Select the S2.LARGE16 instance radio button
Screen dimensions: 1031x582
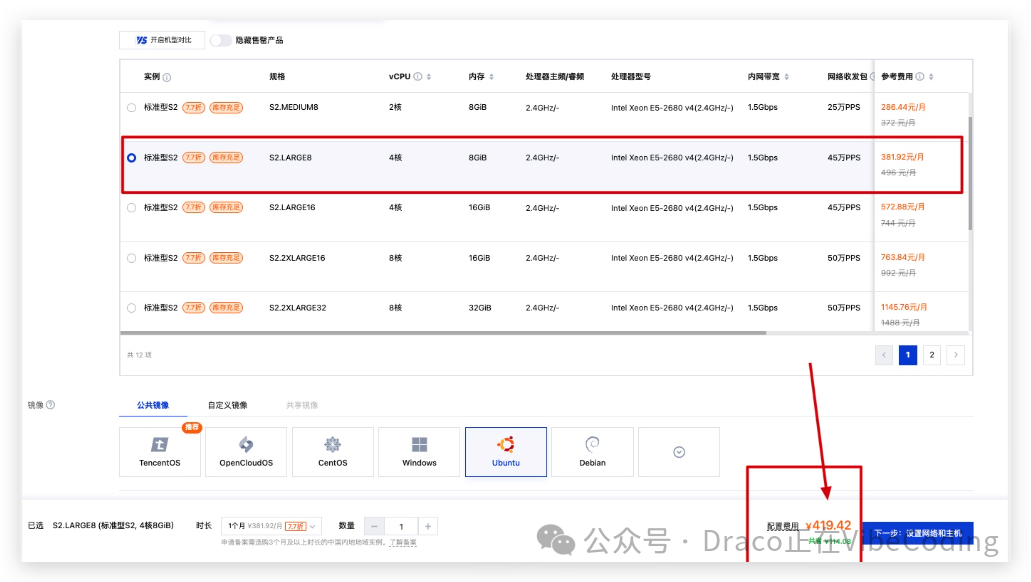coord(132,208)
